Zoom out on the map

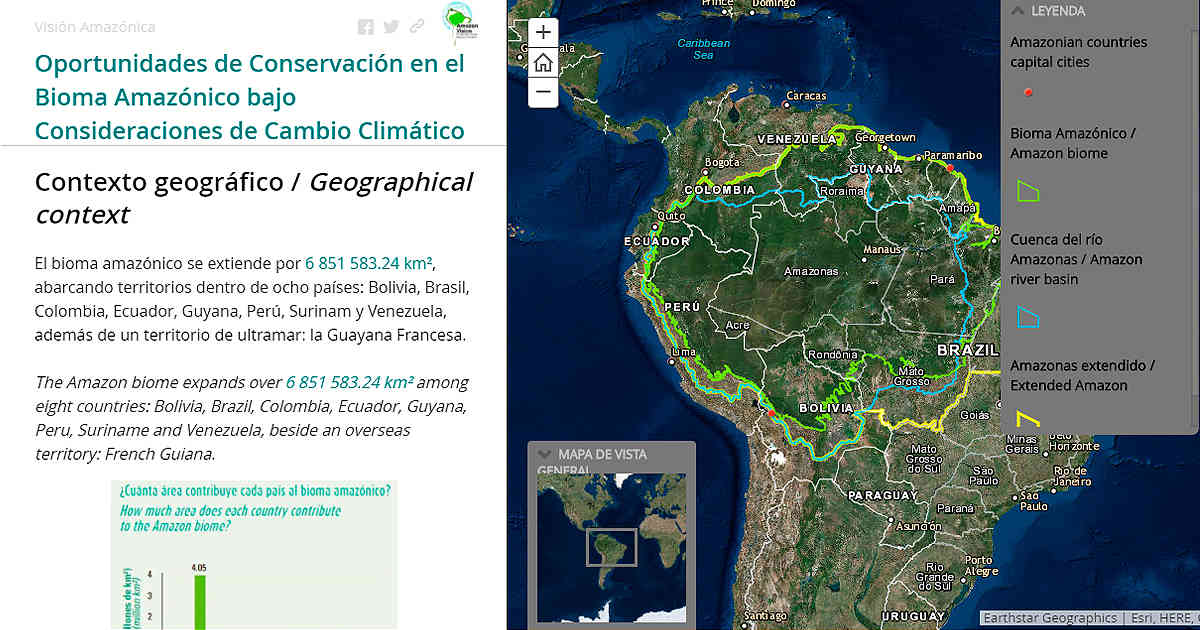point(542,93)
